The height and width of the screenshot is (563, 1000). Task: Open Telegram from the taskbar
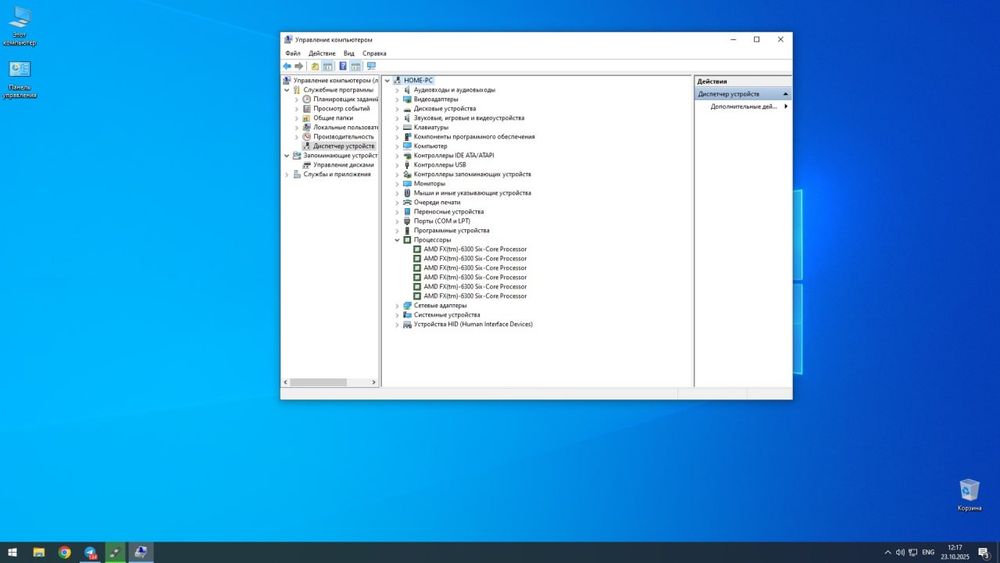point(90,552)
